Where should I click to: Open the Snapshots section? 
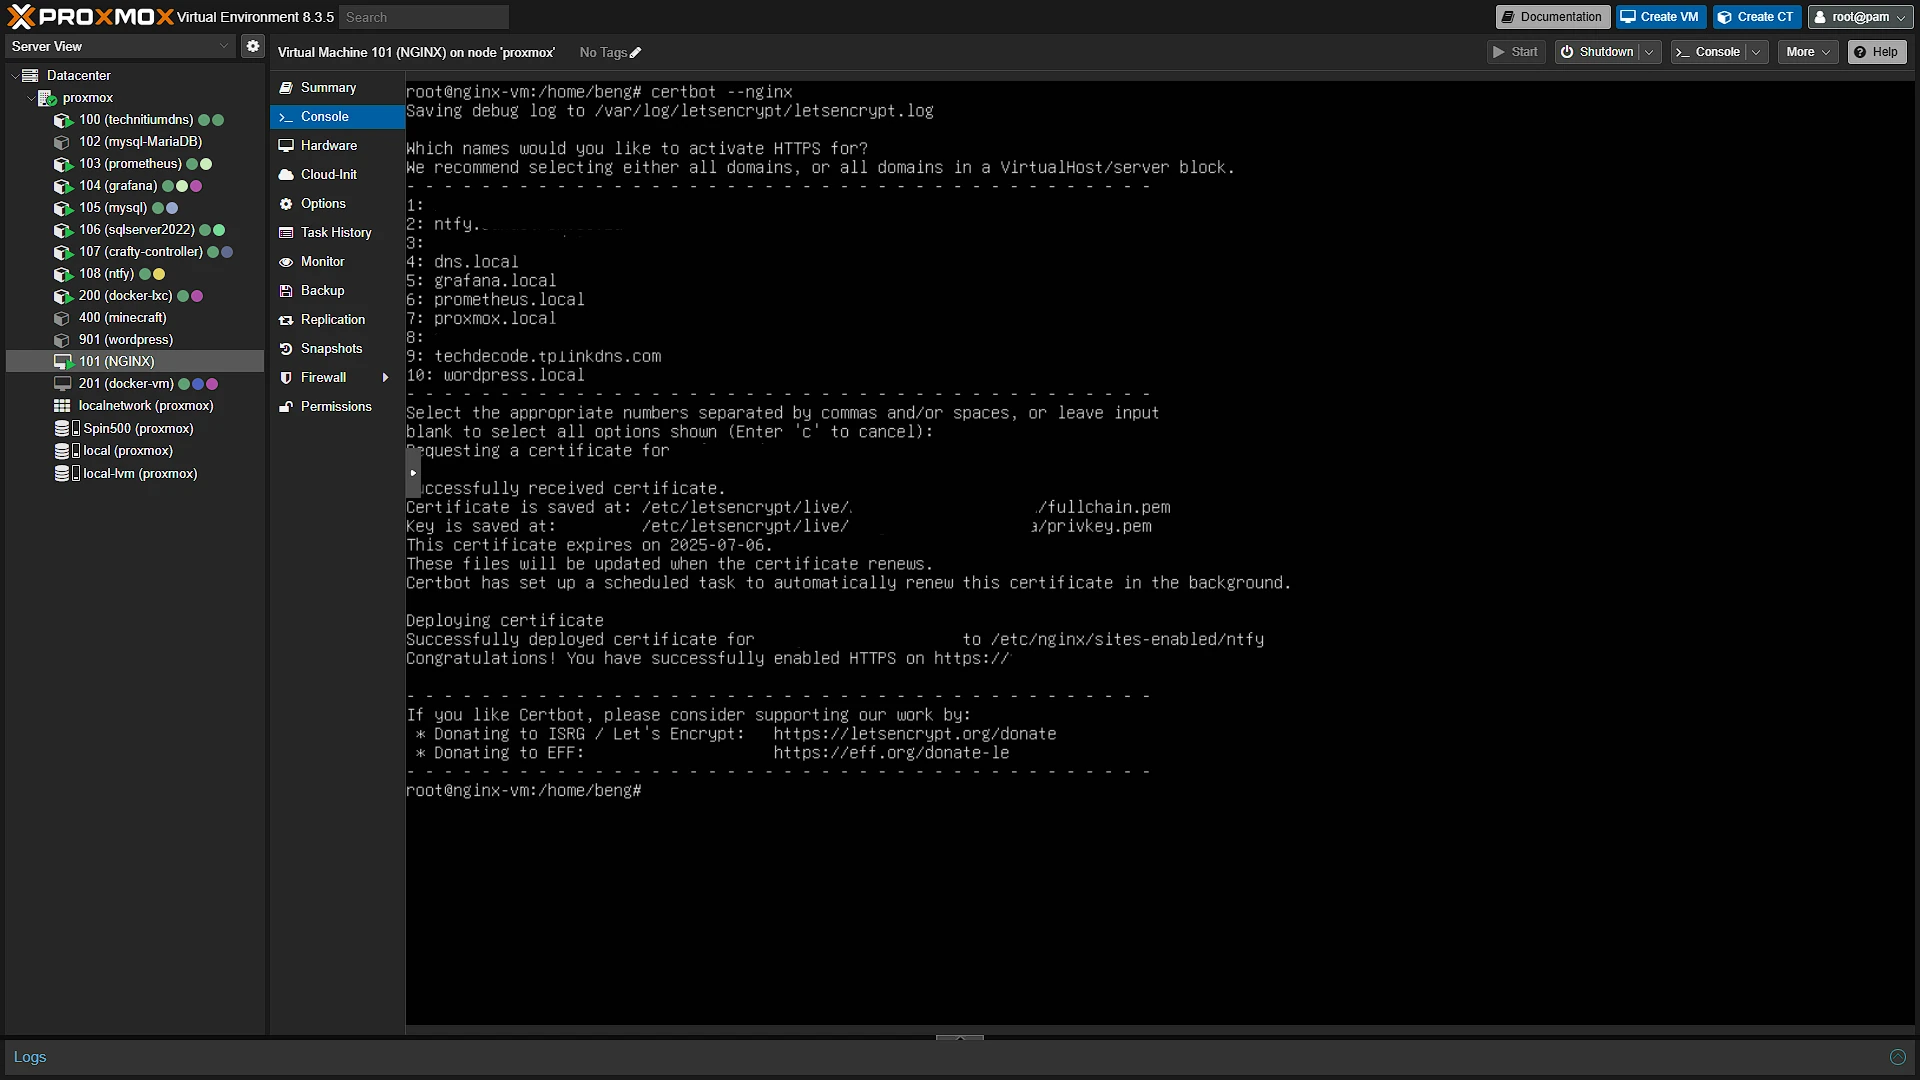click(337, 349)
